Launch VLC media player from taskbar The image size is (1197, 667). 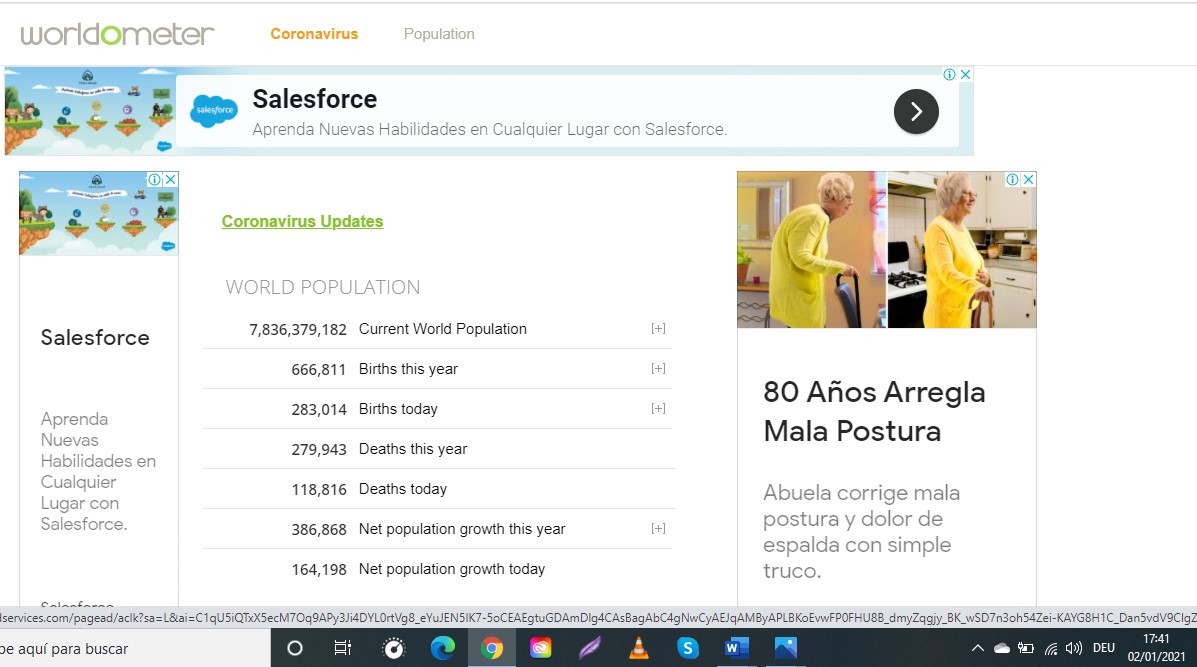click(638, 649)
